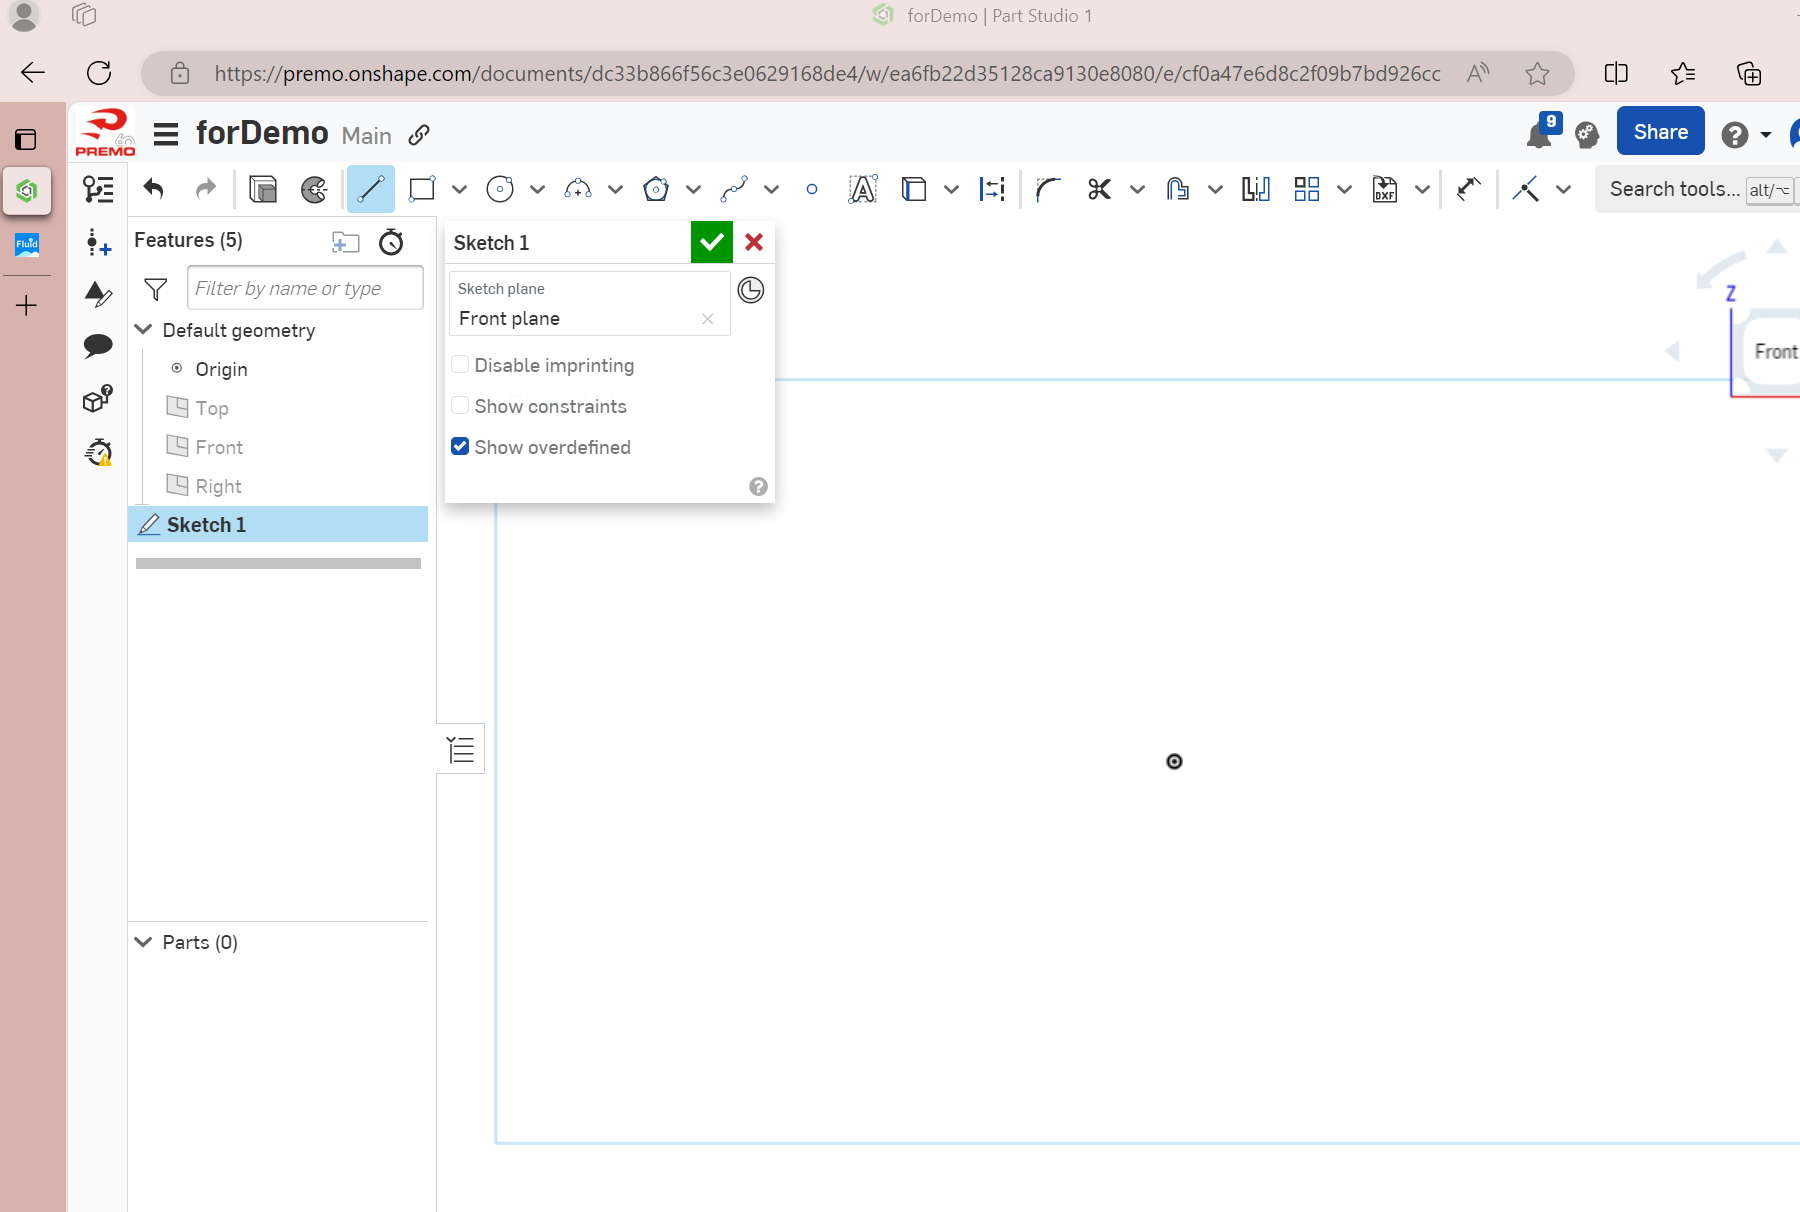Screen dimensions: 1800x1212
Task: Open rectangle tool dropdown arrow
Action: pos(459,189)
